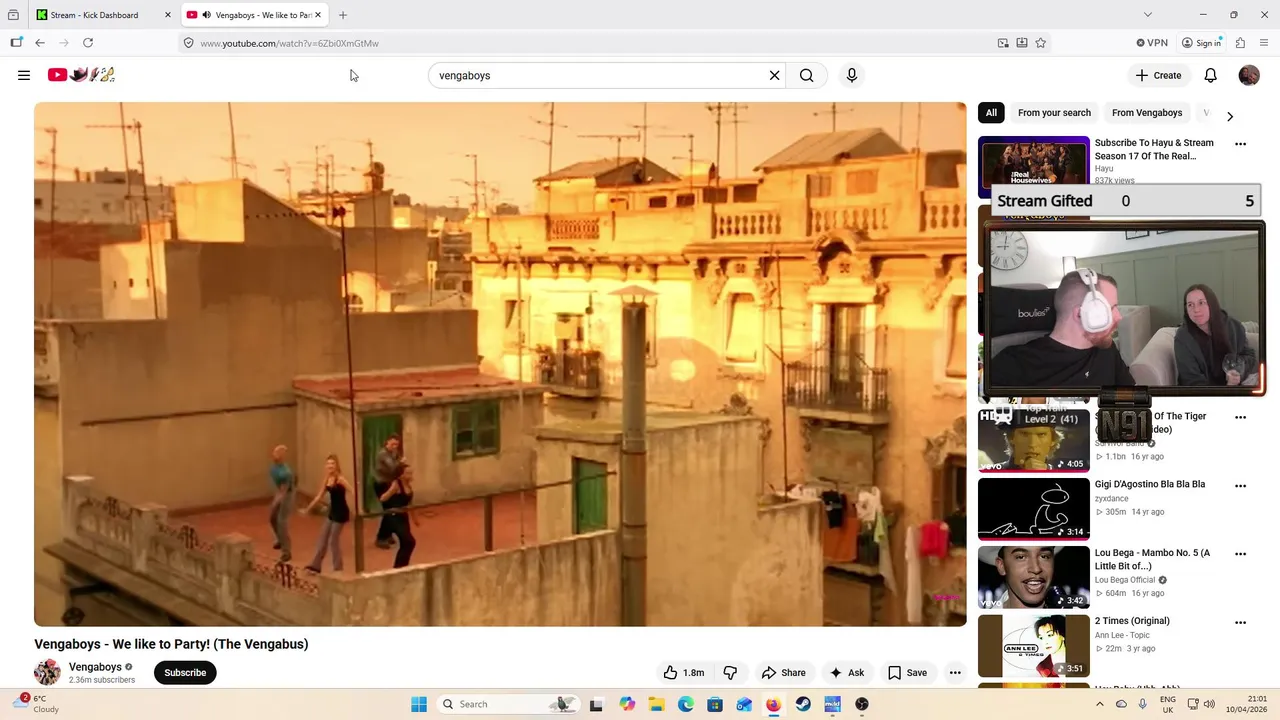Open options for Gigi D'Agostino video
This screenshot has height=720, width=1280.
(x=1241, y=486)
